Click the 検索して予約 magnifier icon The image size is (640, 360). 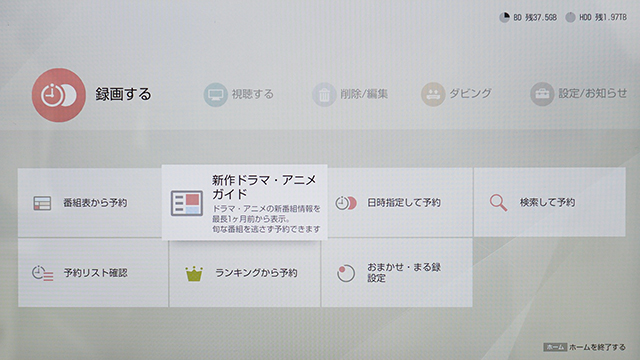click(x=498, y=203)
